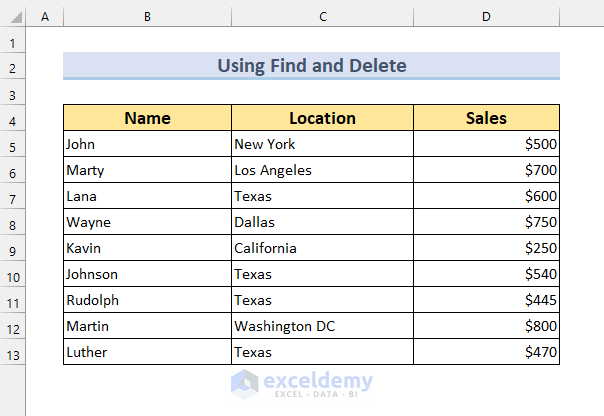
Task: Select column D header
Action: coord(486,17)
